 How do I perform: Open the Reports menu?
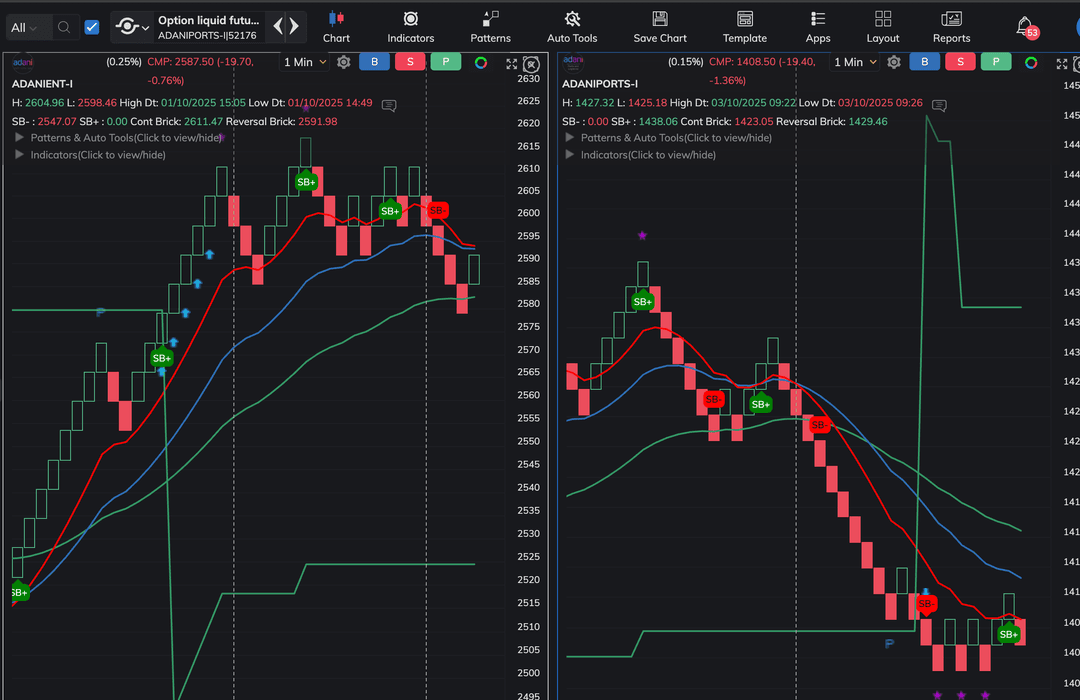pos(951,26)
